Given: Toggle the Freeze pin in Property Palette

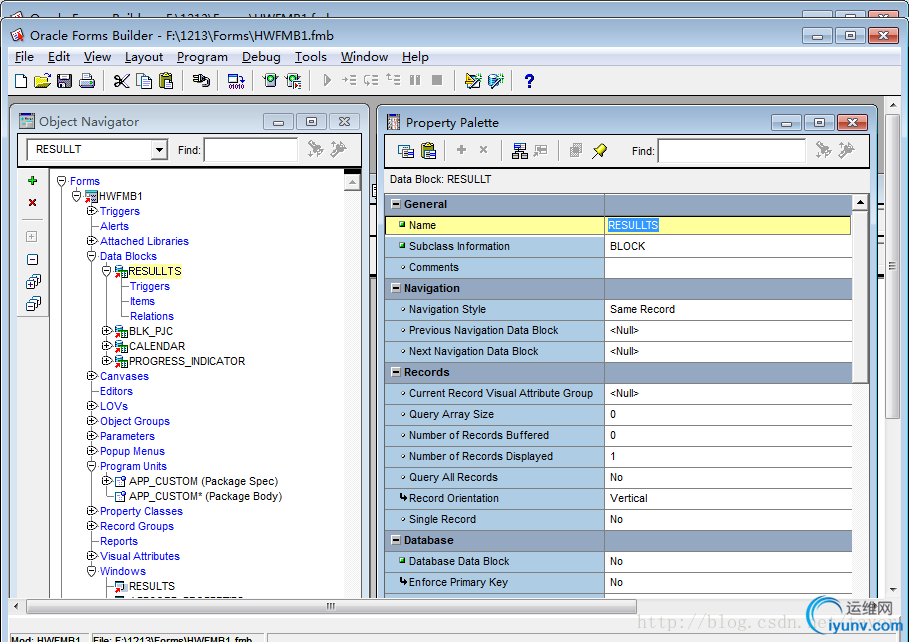Looking at the screenshot, I should 600,150.
